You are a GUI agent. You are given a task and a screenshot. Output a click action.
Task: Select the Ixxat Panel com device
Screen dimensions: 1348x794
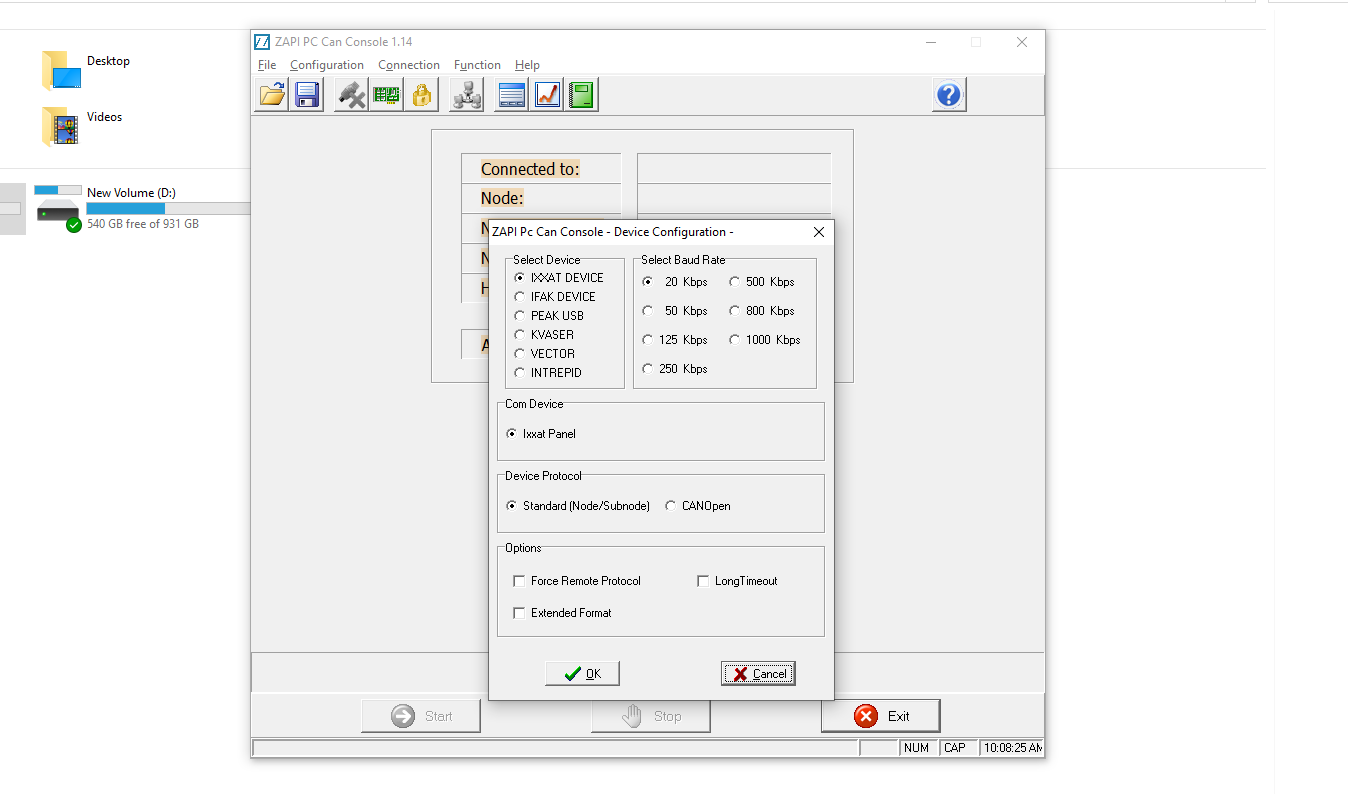[x=541, y=434]
